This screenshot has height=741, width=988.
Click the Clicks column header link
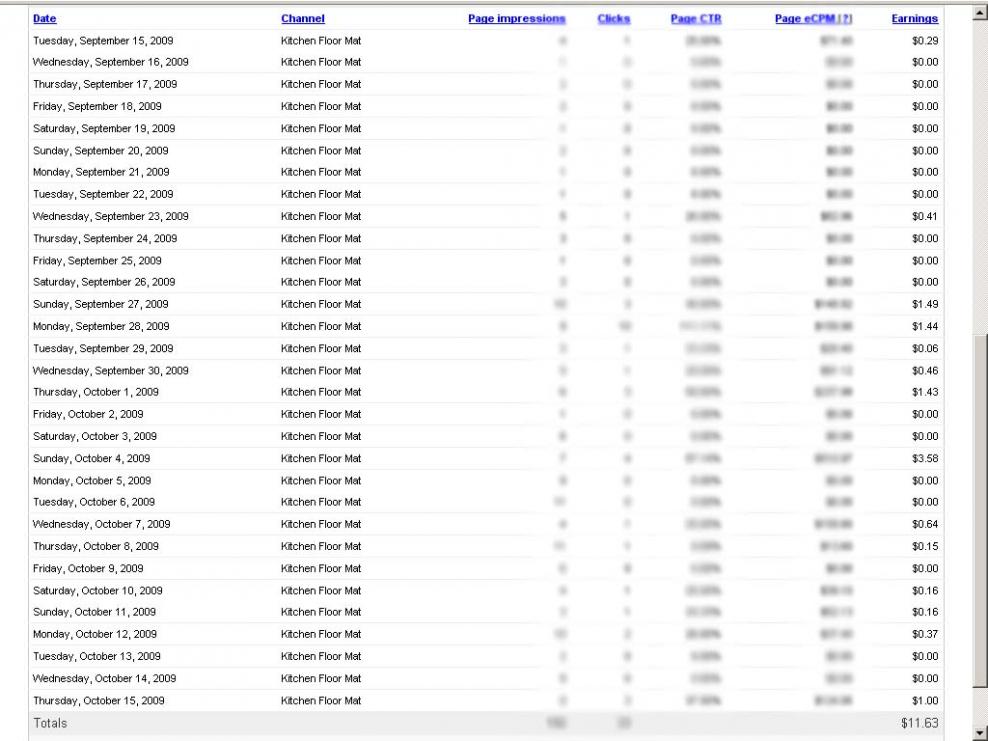coord(613,19)
